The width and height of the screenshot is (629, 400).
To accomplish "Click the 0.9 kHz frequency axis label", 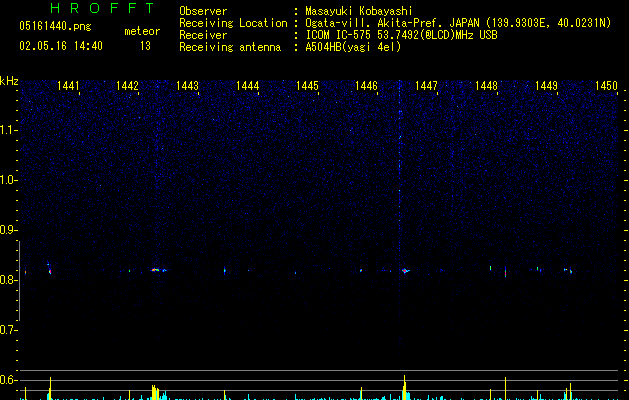I will pyautogui.click(x=8, y=230).
